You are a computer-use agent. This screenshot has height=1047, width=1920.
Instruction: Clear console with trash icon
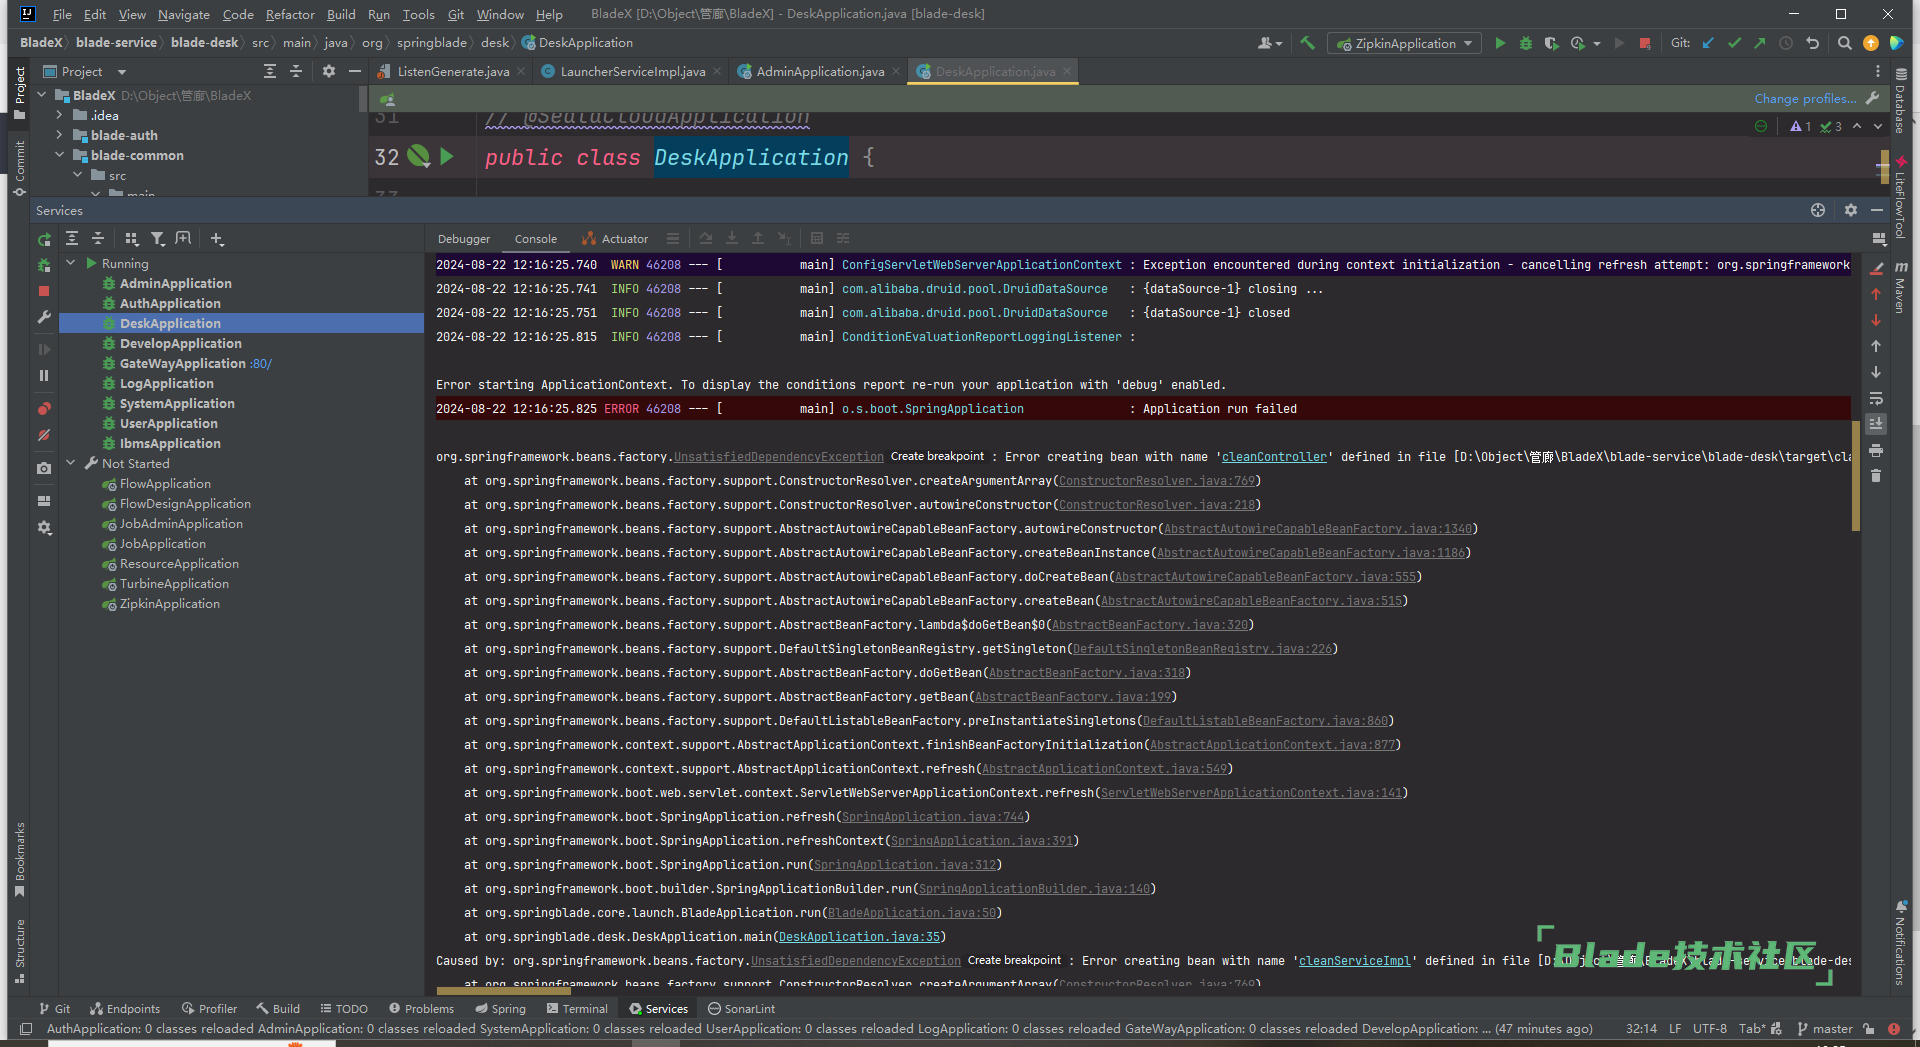pyautogui.click(x=1876, y=476)
